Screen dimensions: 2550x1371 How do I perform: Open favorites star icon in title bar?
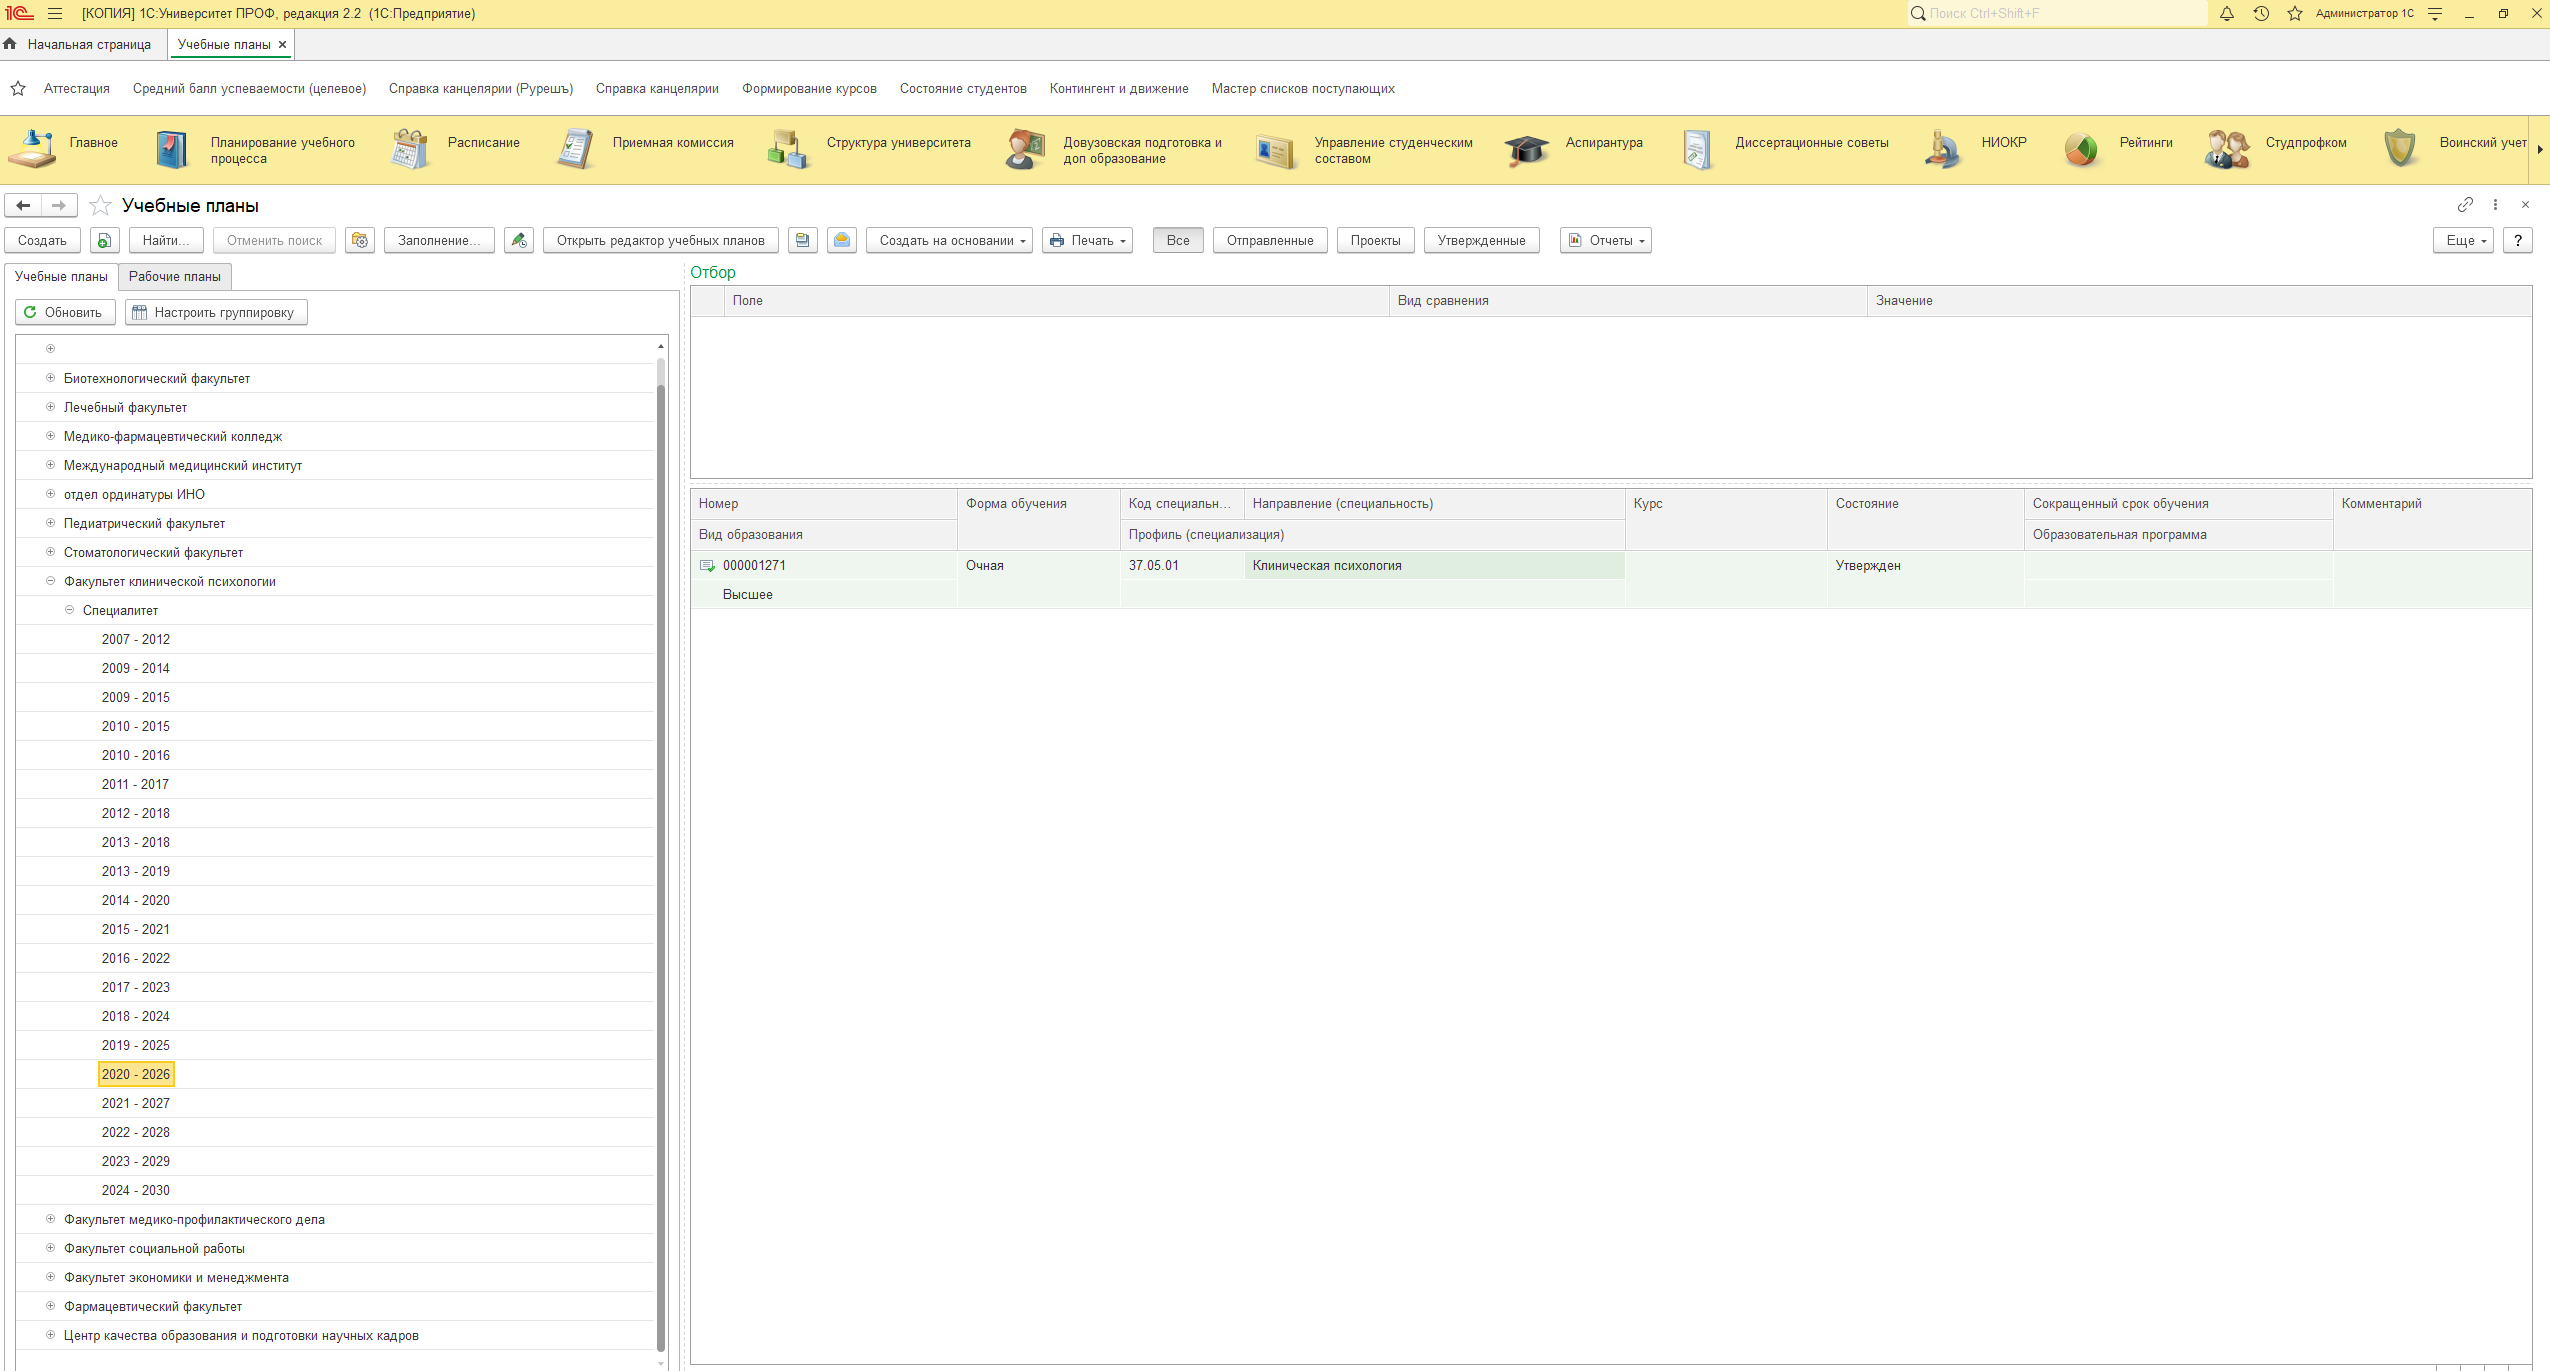(x=2295, y=14)
